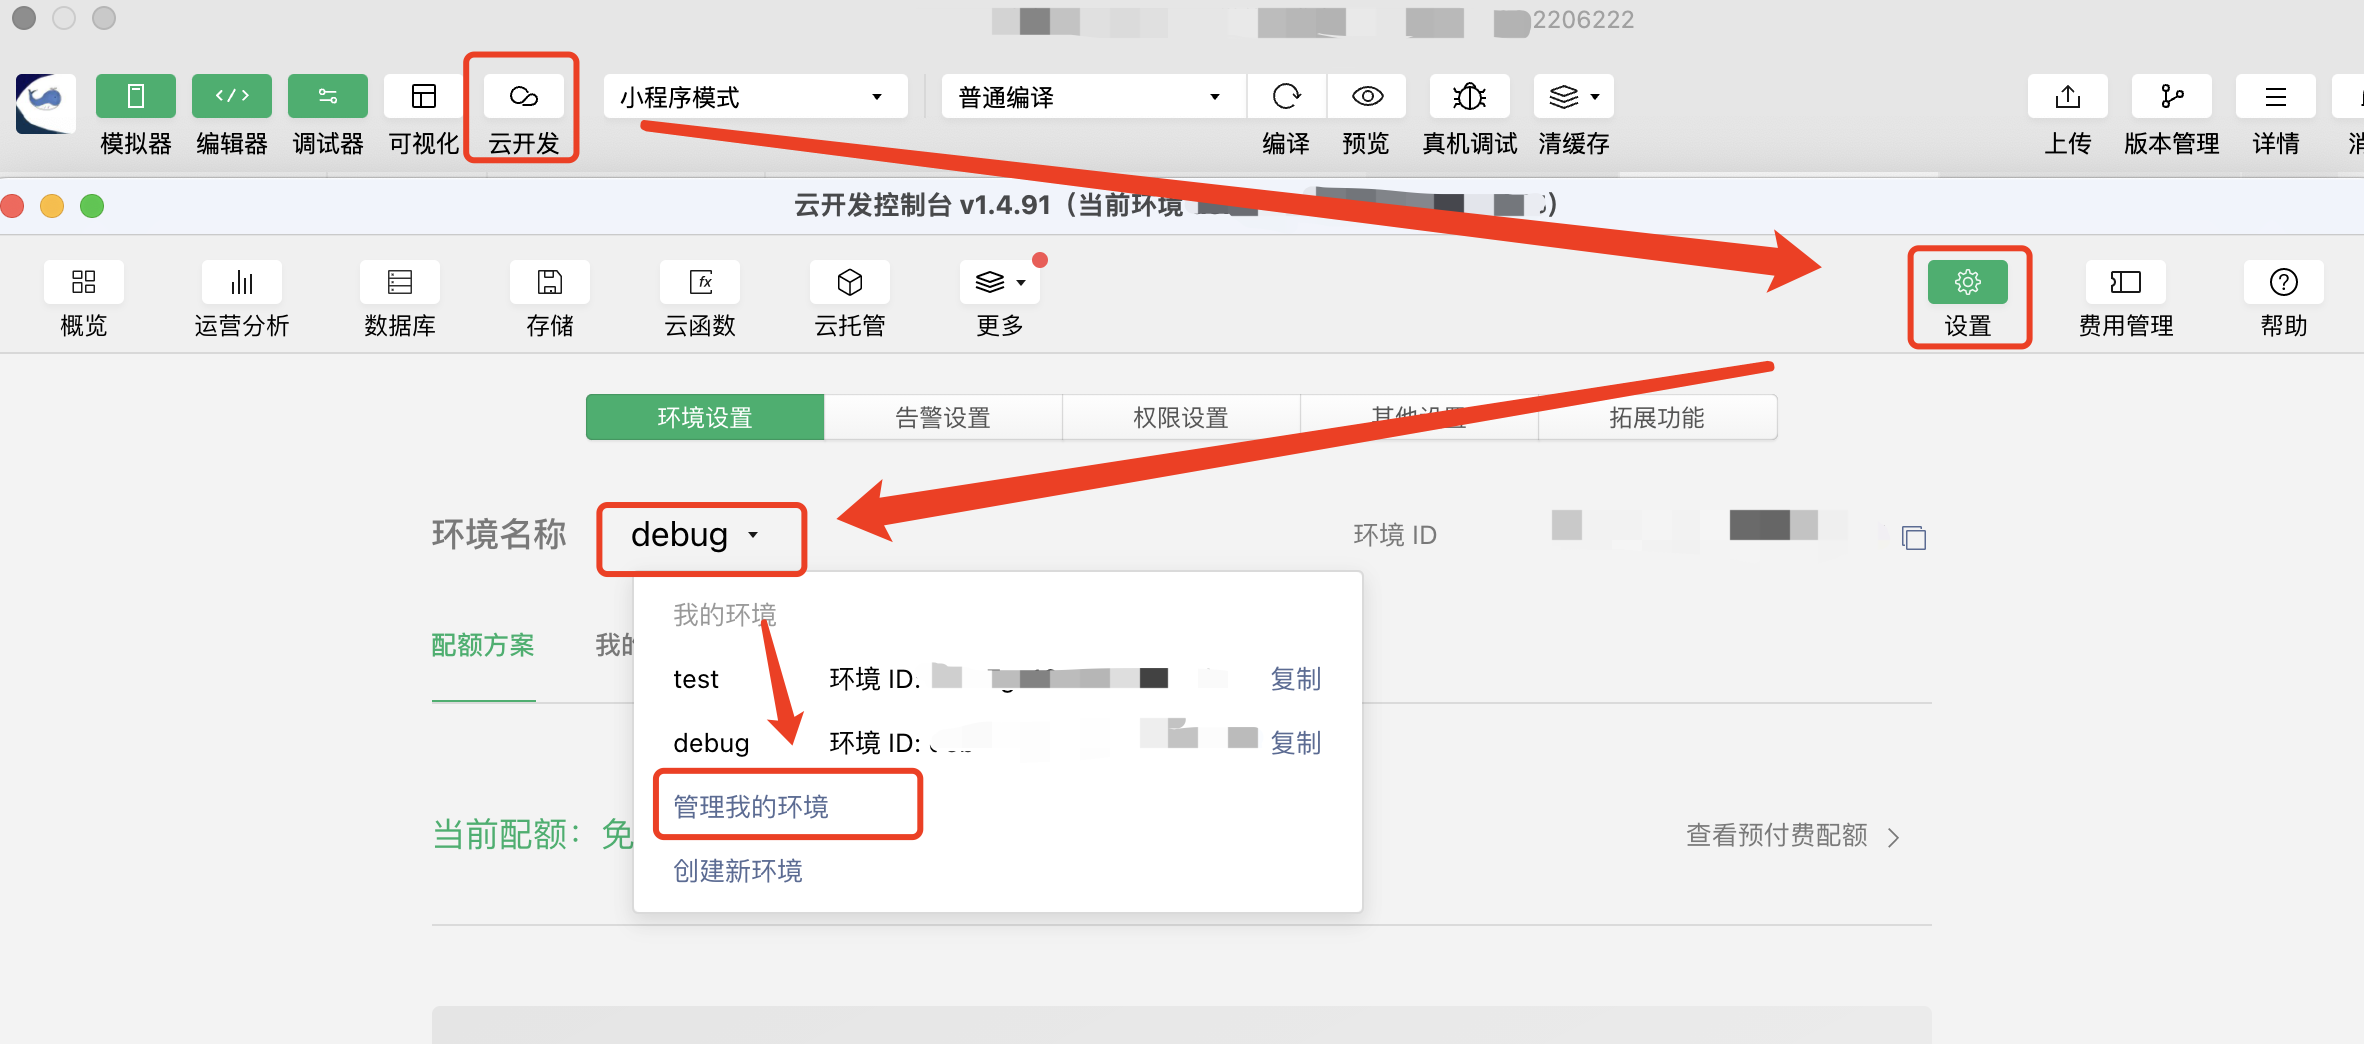Click the 创建新环境 link
This screenshot has width=2364, height=1044.
point(738,871)
